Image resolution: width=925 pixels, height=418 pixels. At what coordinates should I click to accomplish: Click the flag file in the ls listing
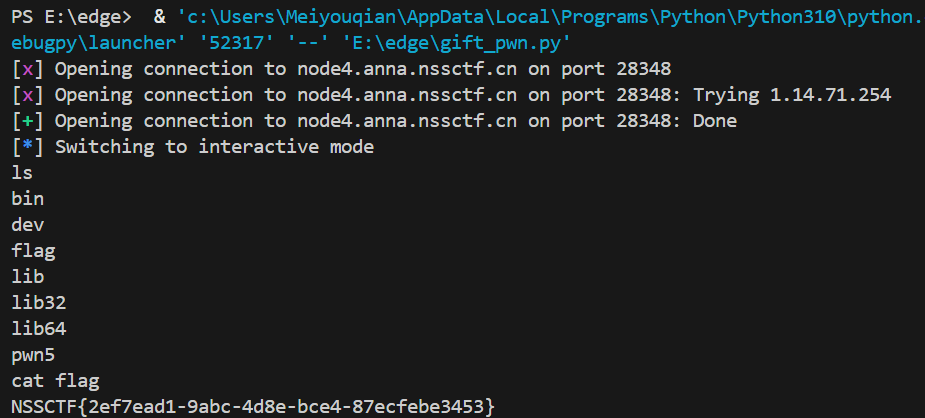[x=33, y=251]
